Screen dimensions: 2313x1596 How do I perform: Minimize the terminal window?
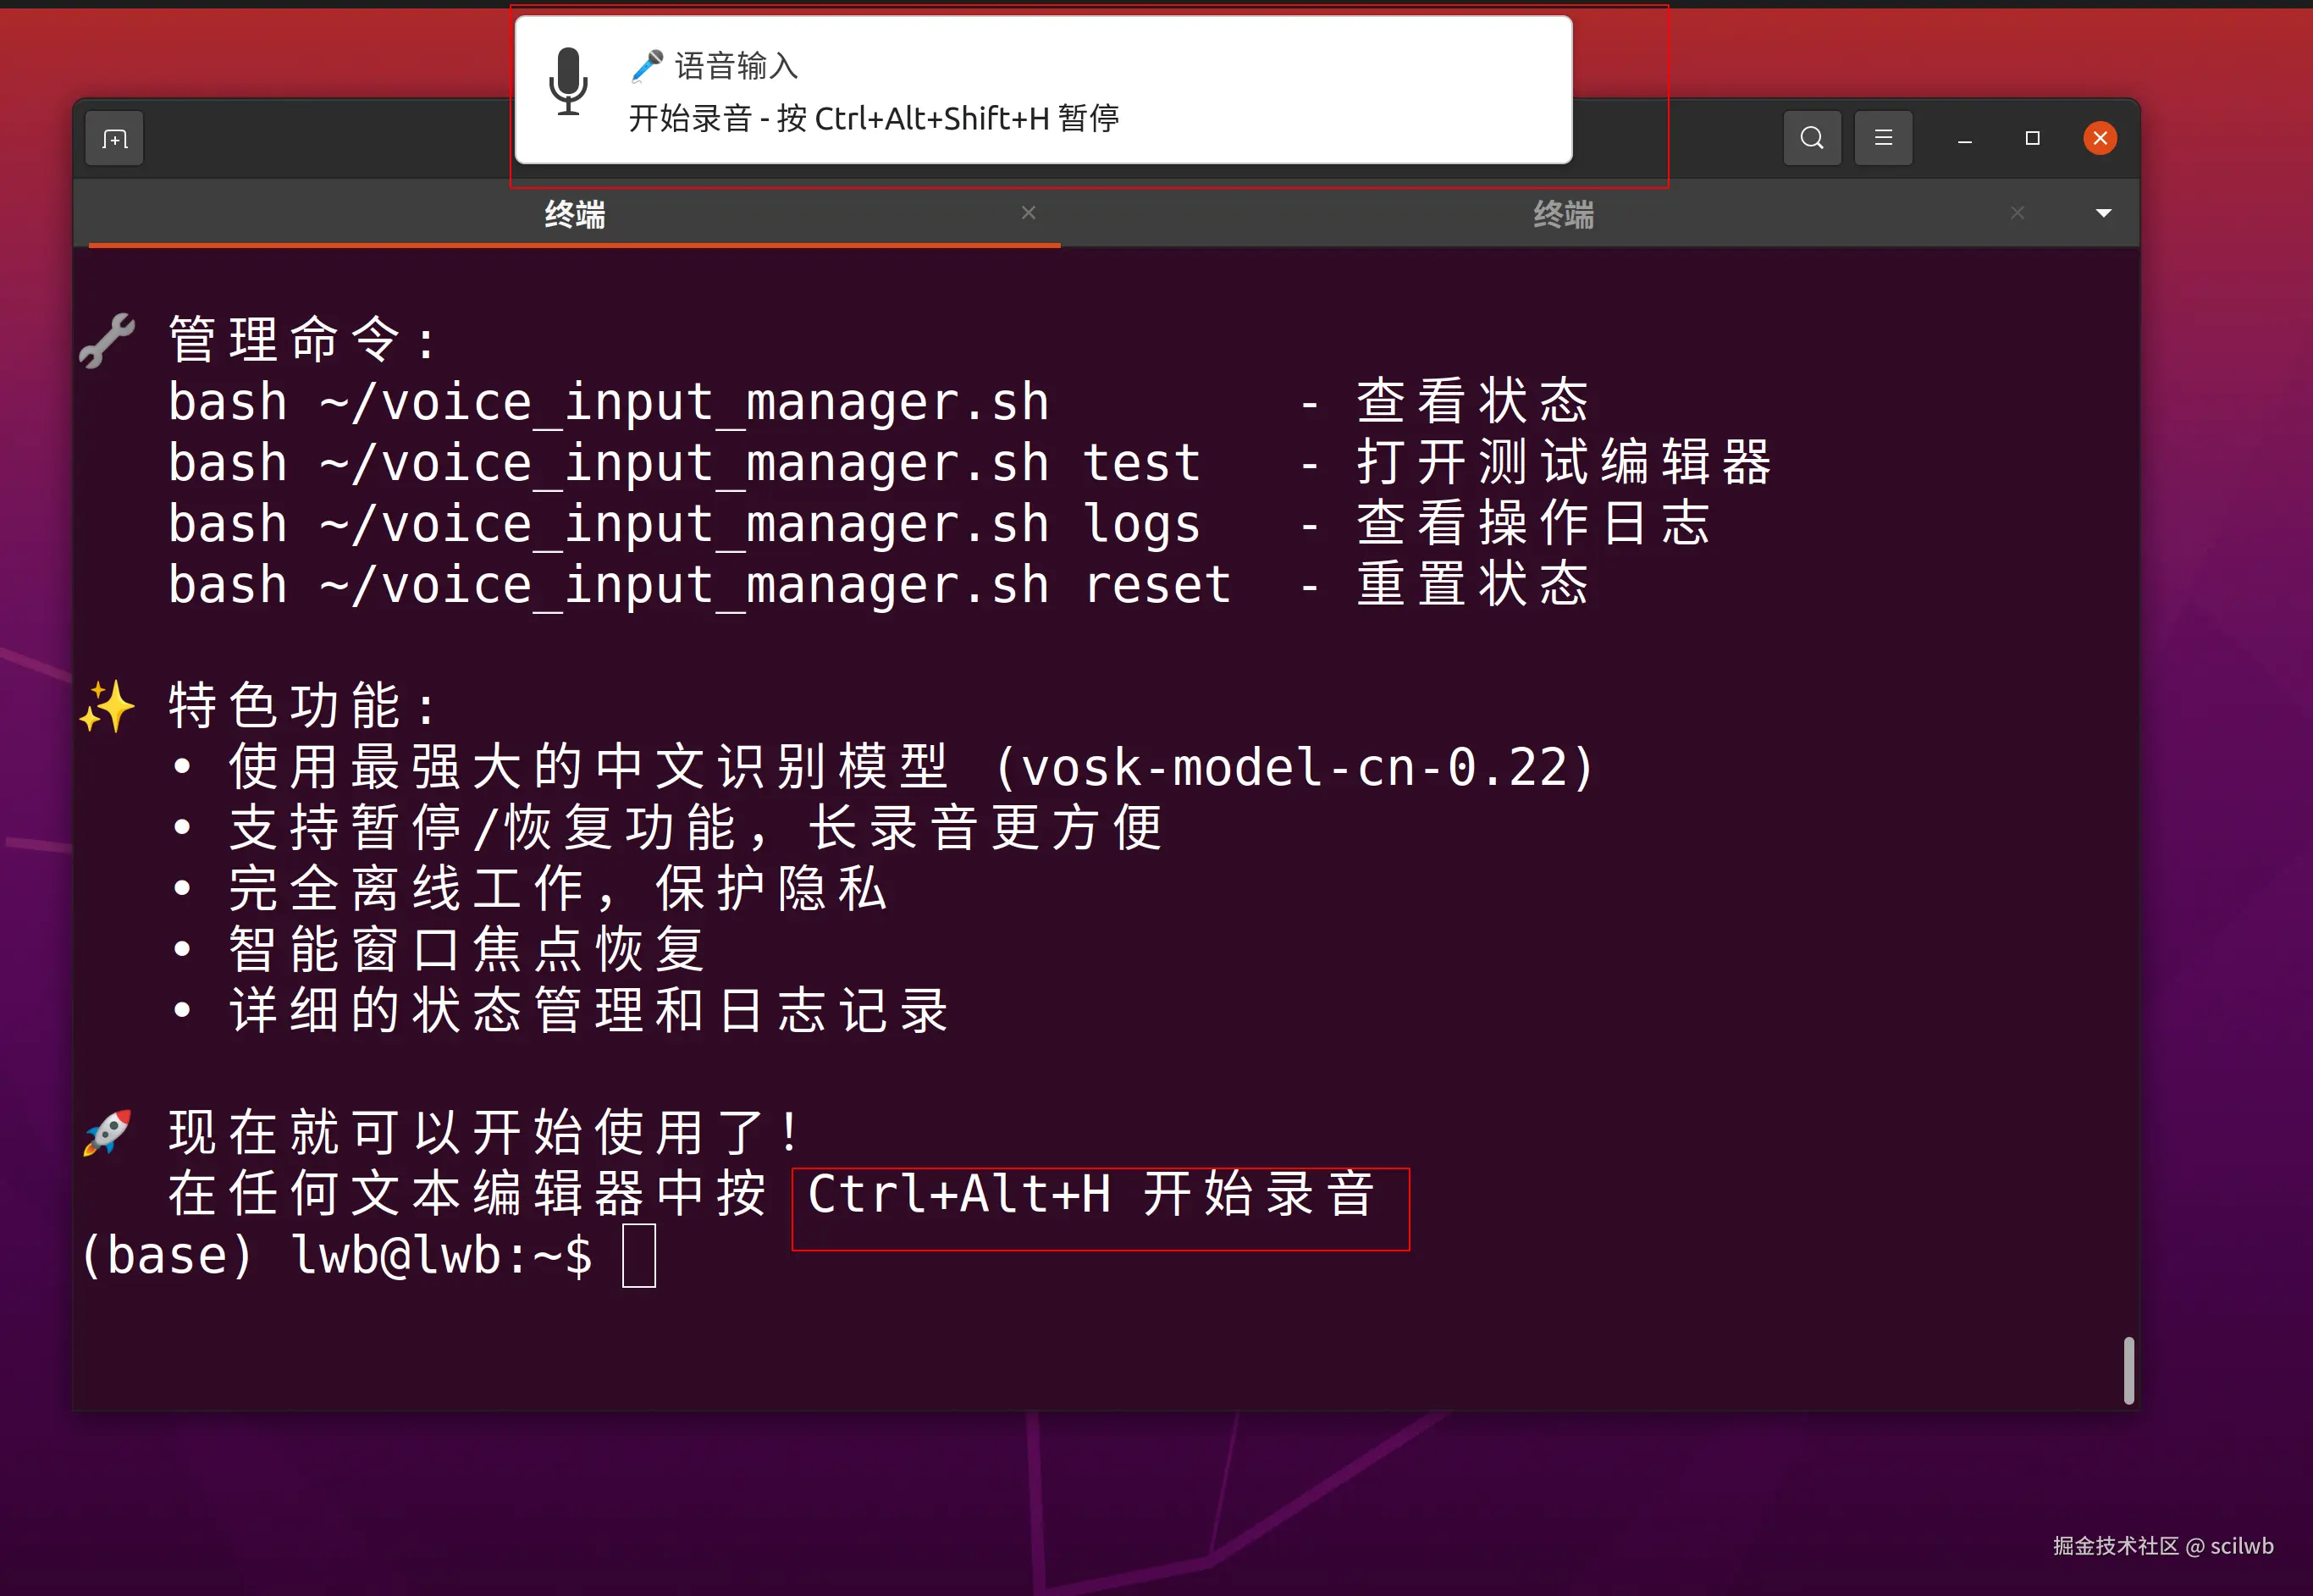1964,139
